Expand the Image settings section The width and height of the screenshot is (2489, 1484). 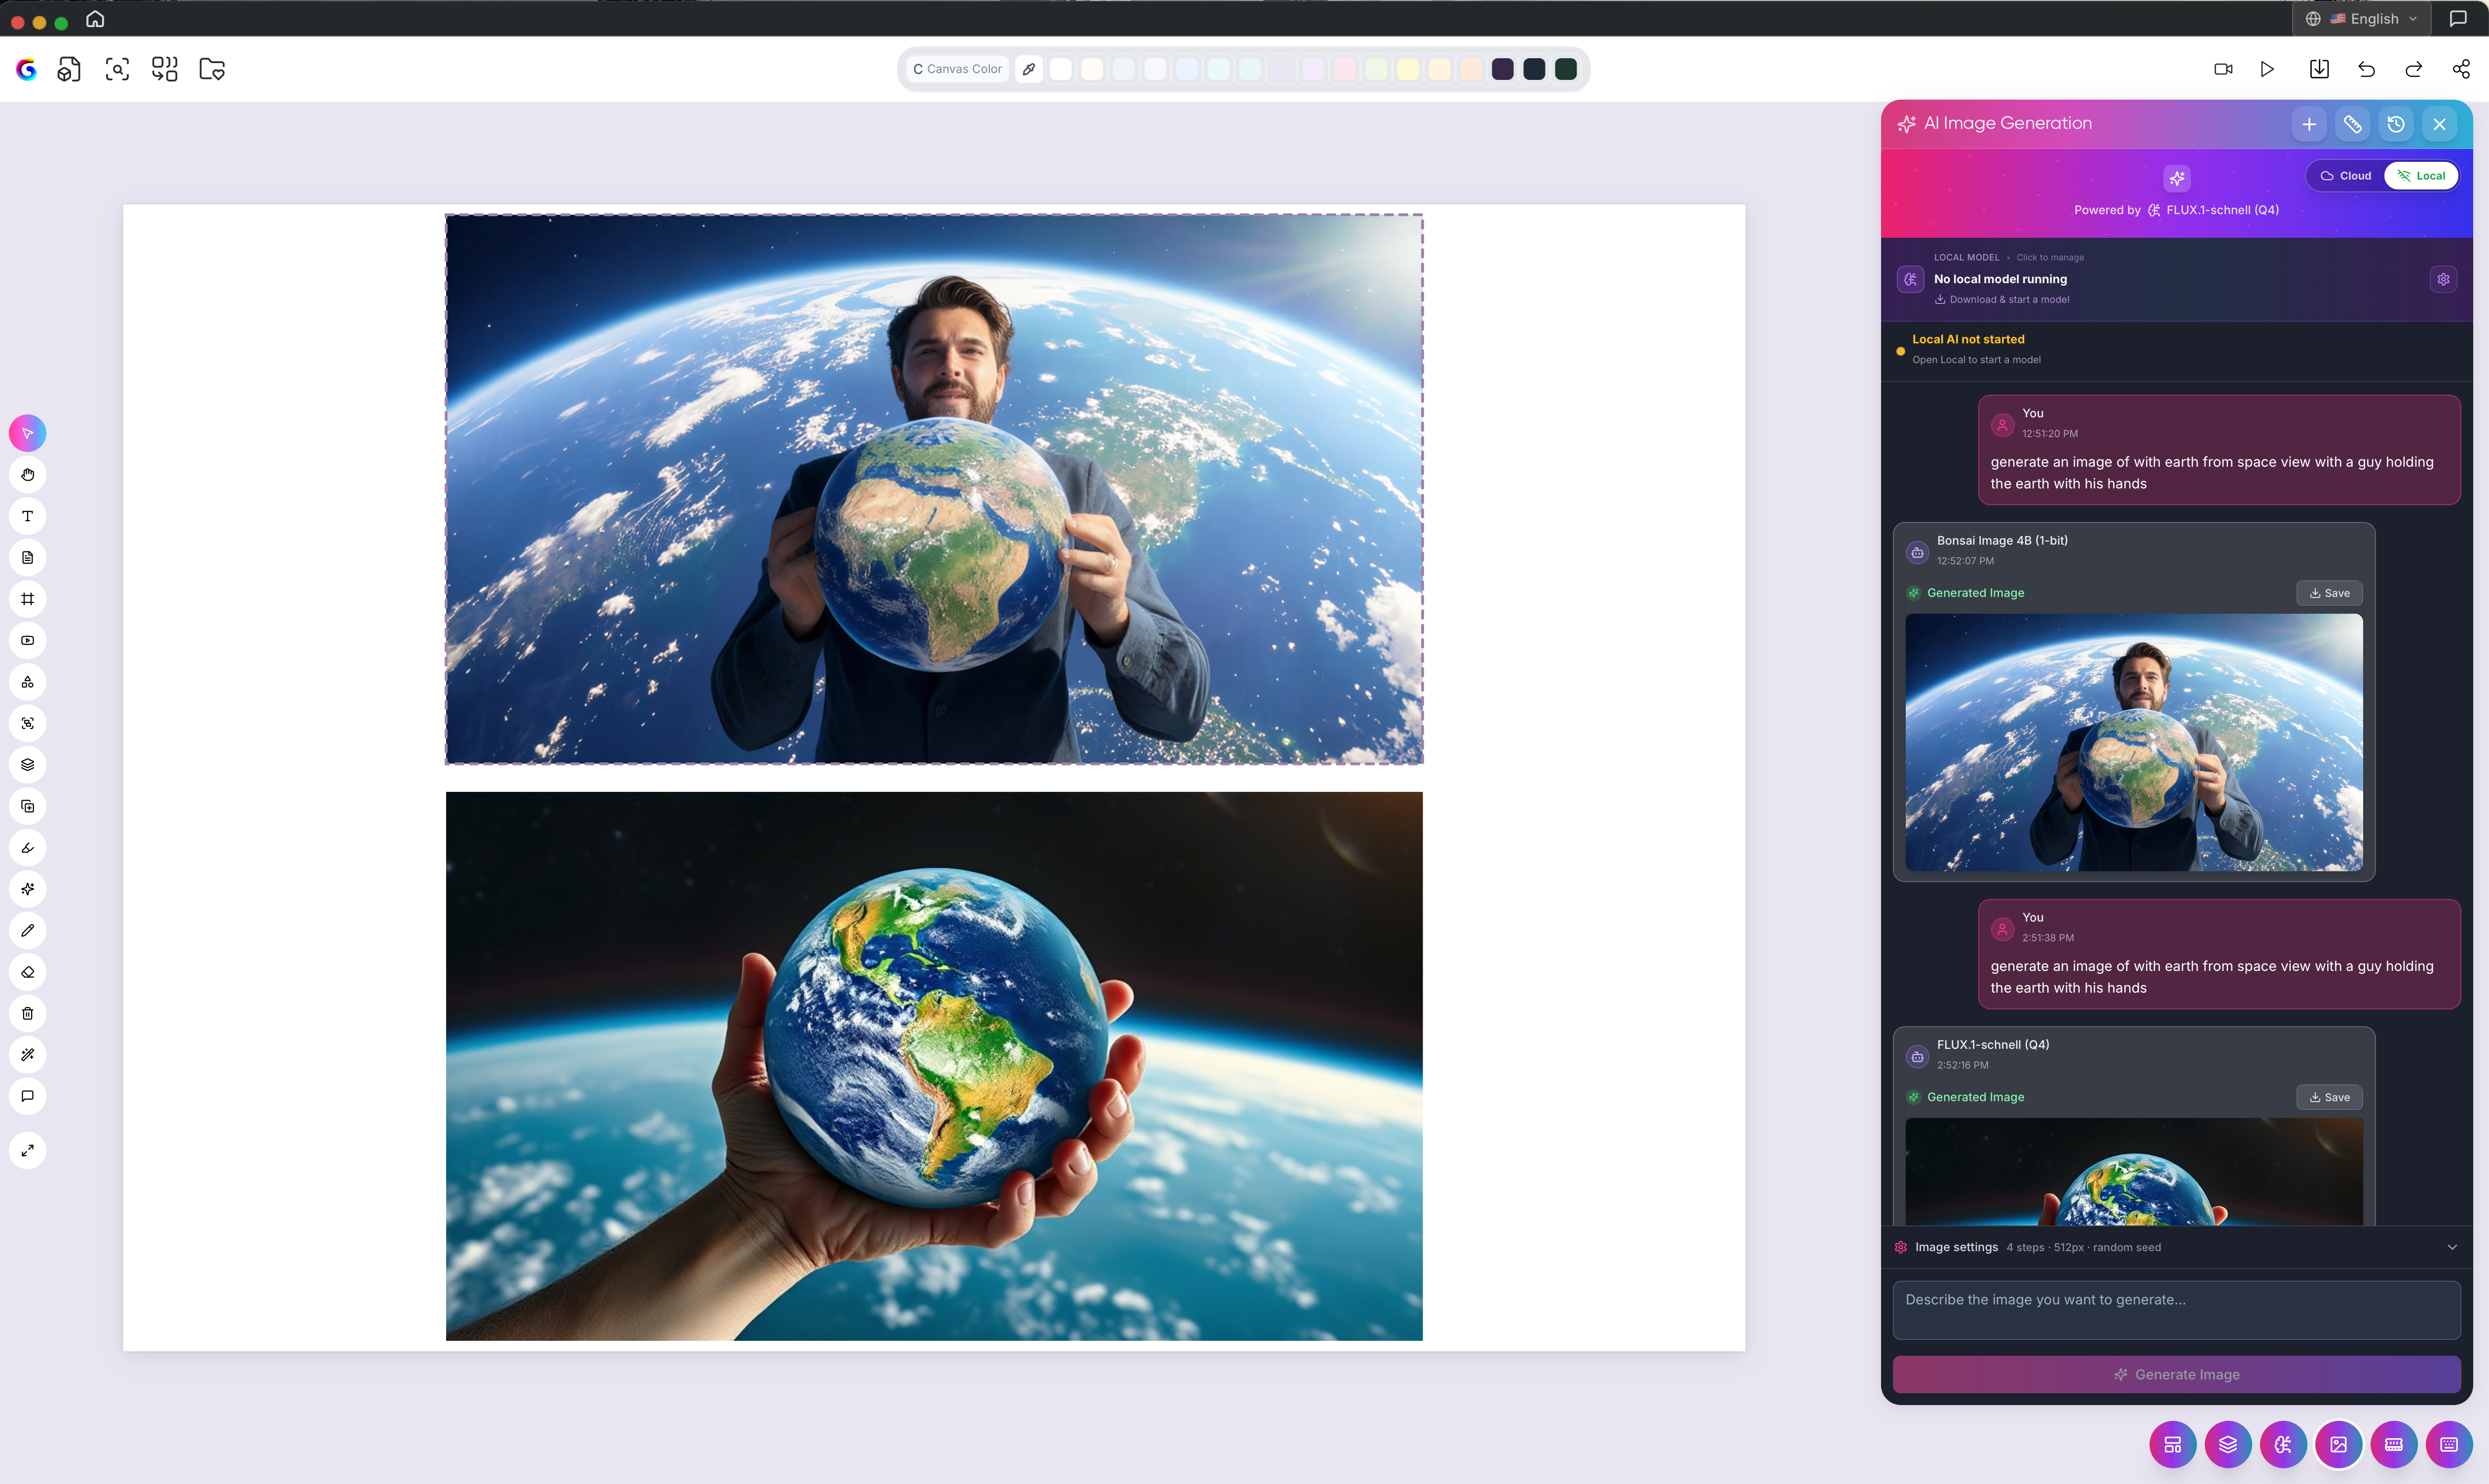click(x=2177, y=1248)
